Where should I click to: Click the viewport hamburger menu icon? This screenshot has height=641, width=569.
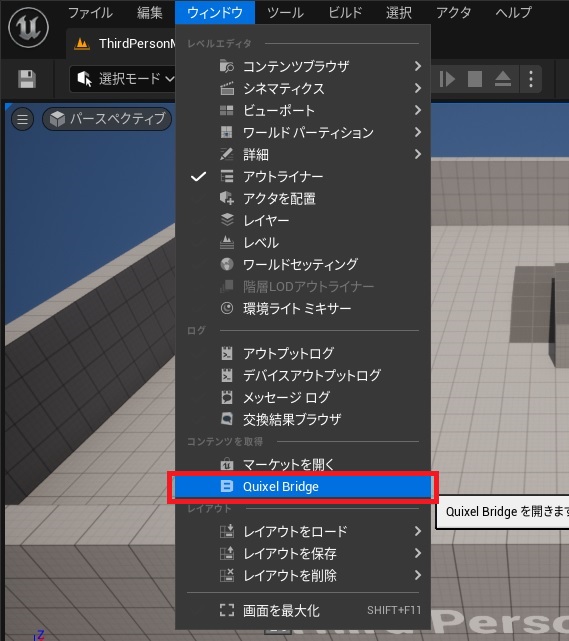click(x=22, y=119)
